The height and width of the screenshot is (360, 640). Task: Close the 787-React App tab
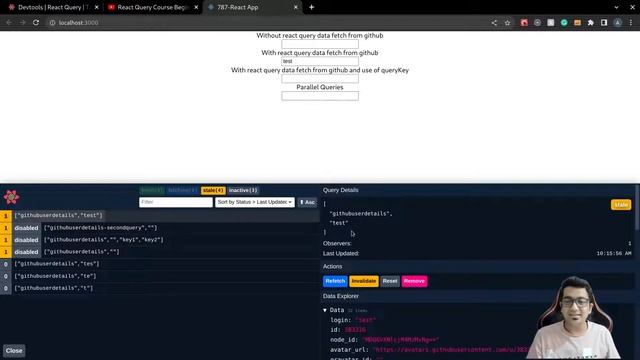click(x=296, y=7)
